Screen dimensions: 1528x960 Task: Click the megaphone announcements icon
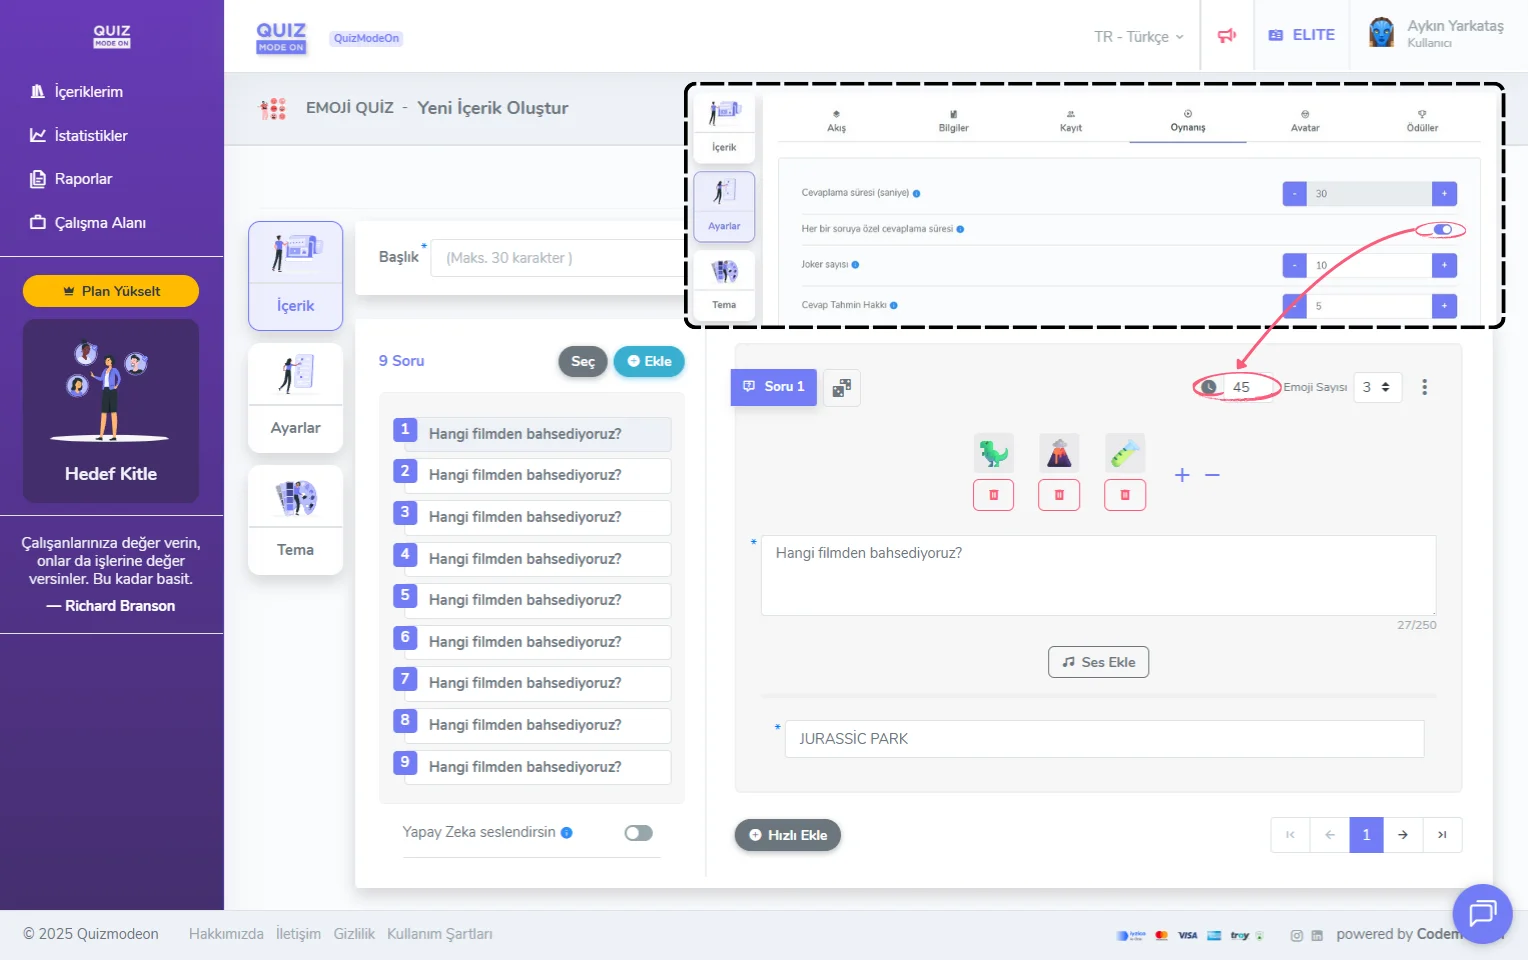1226,36
